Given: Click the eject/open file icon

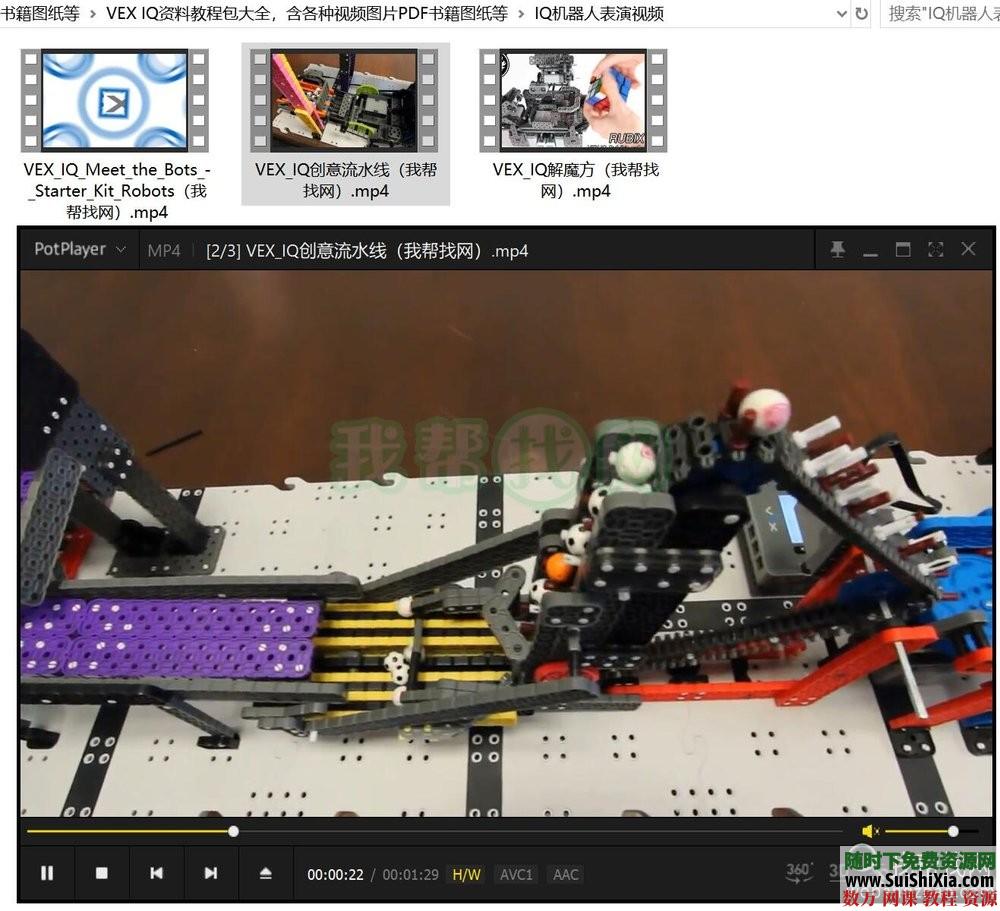Looking at the screenshot, I should pos(265,873).
